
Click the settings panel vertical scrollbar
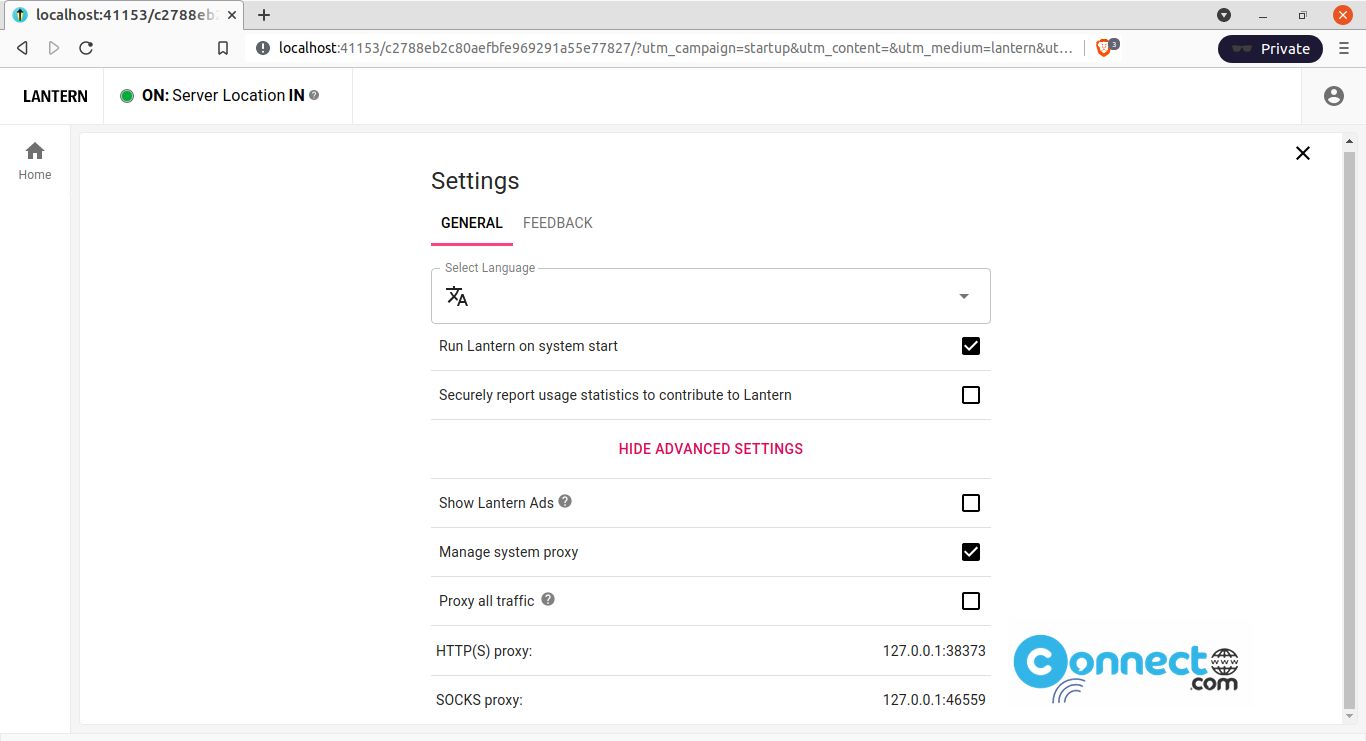point(1349,430)
